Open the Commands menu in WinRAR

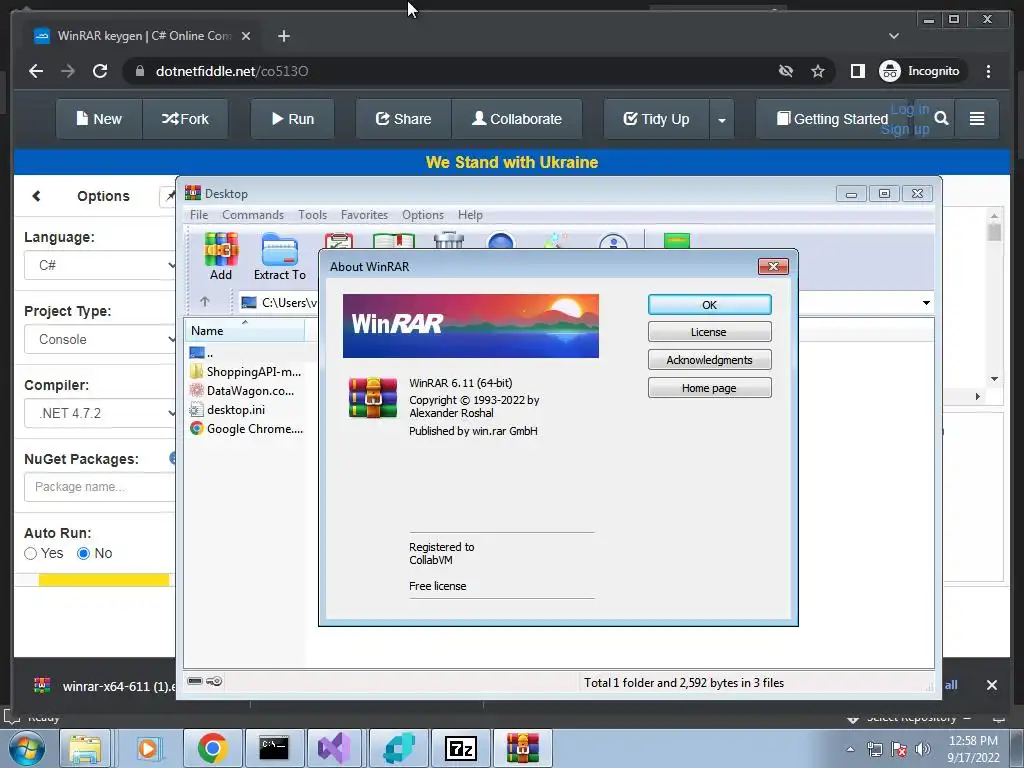[x=253, y=215]
